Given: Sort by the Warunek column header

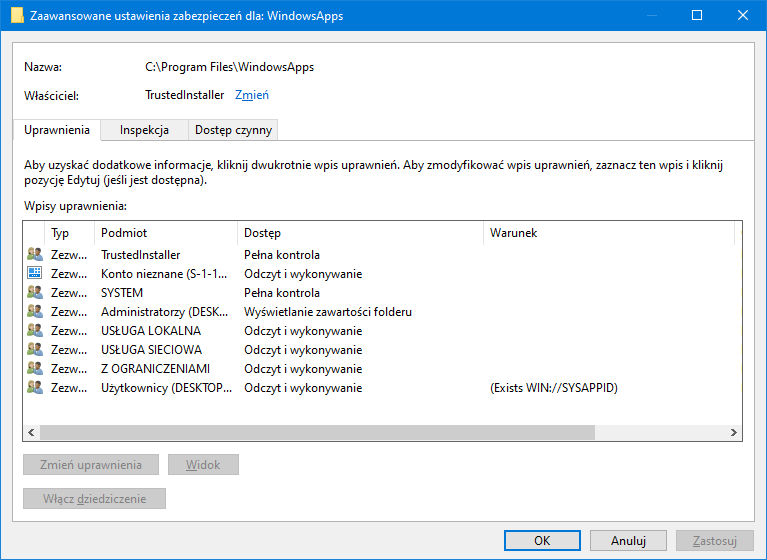Looking at the screenshot, I should click(x=609, y=233).
